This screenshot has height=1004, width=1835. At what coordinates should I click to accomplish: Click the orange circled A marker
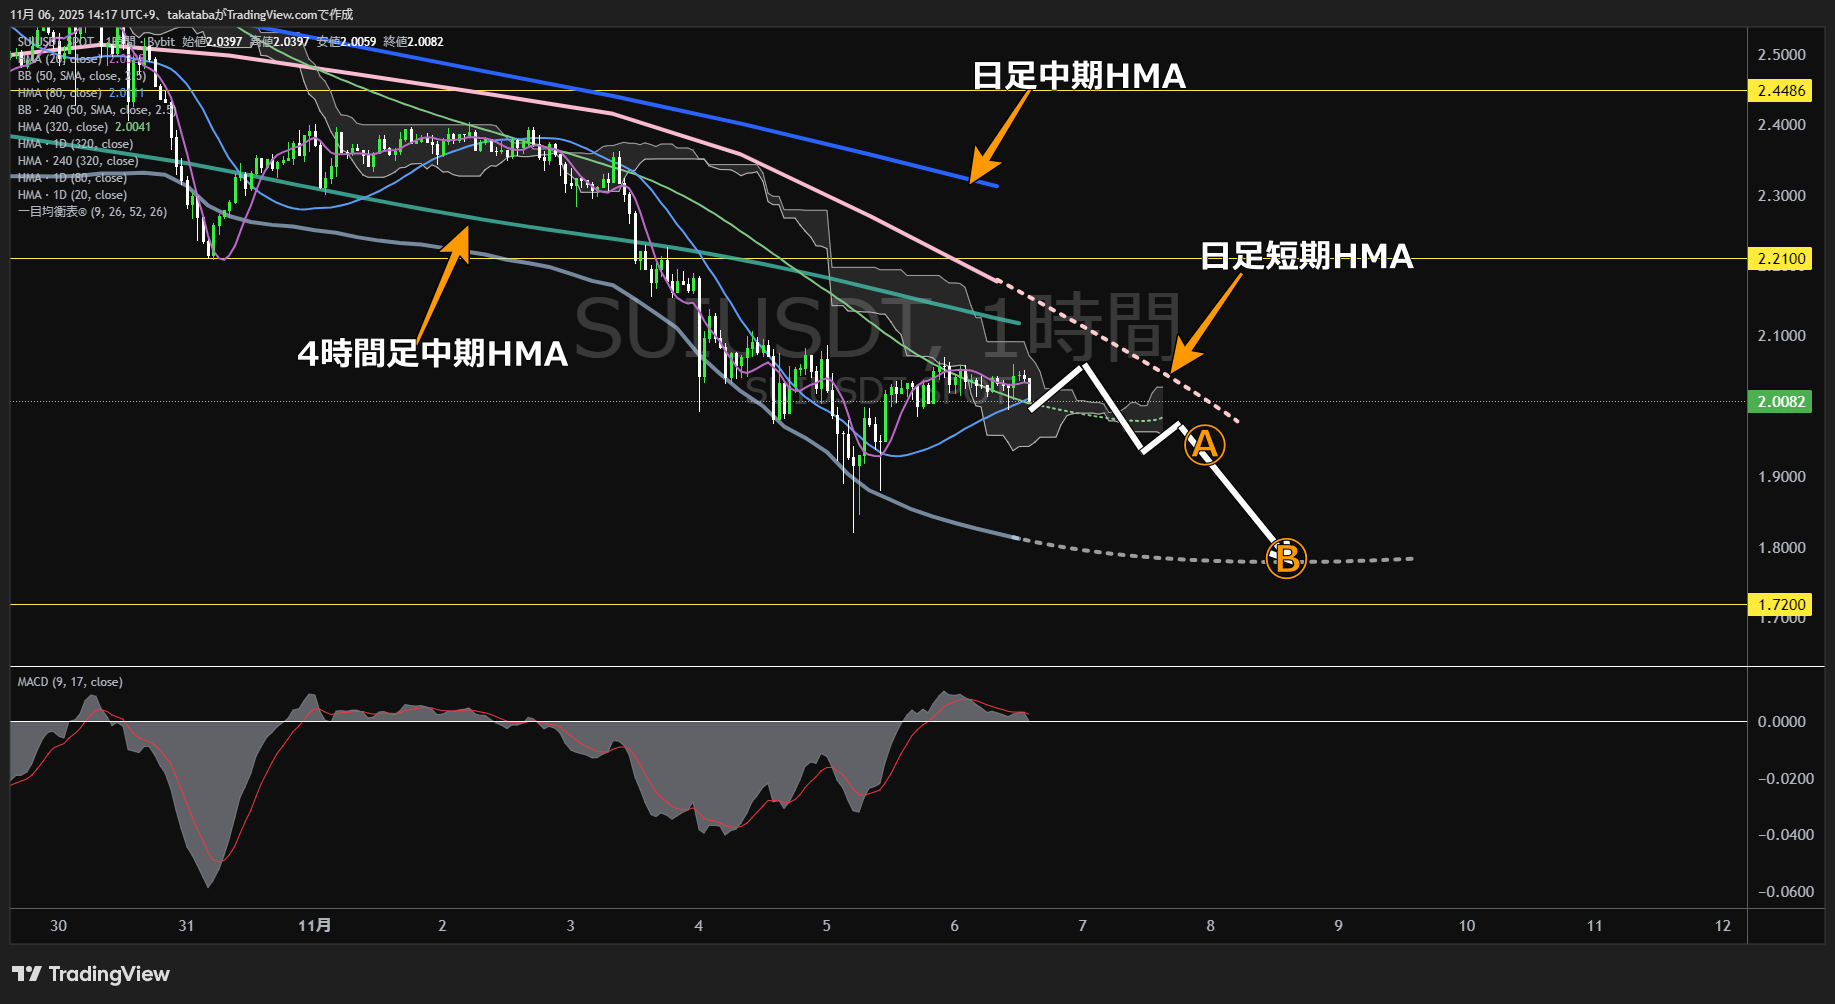tap(1204, 445)
